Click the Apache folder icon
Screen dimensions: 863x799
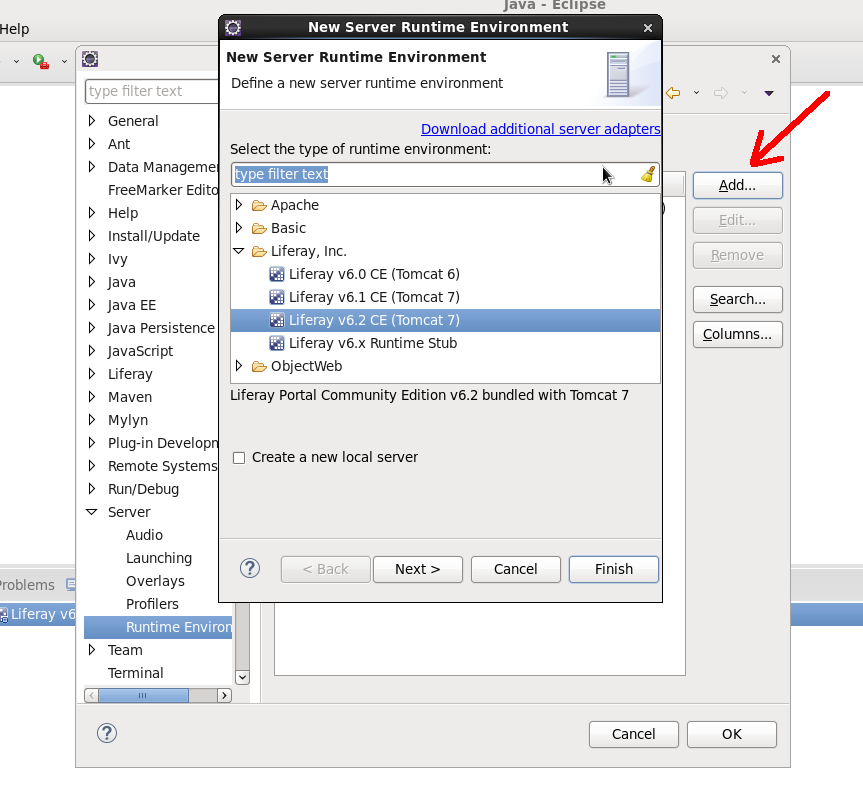click(x=259, y=205)
